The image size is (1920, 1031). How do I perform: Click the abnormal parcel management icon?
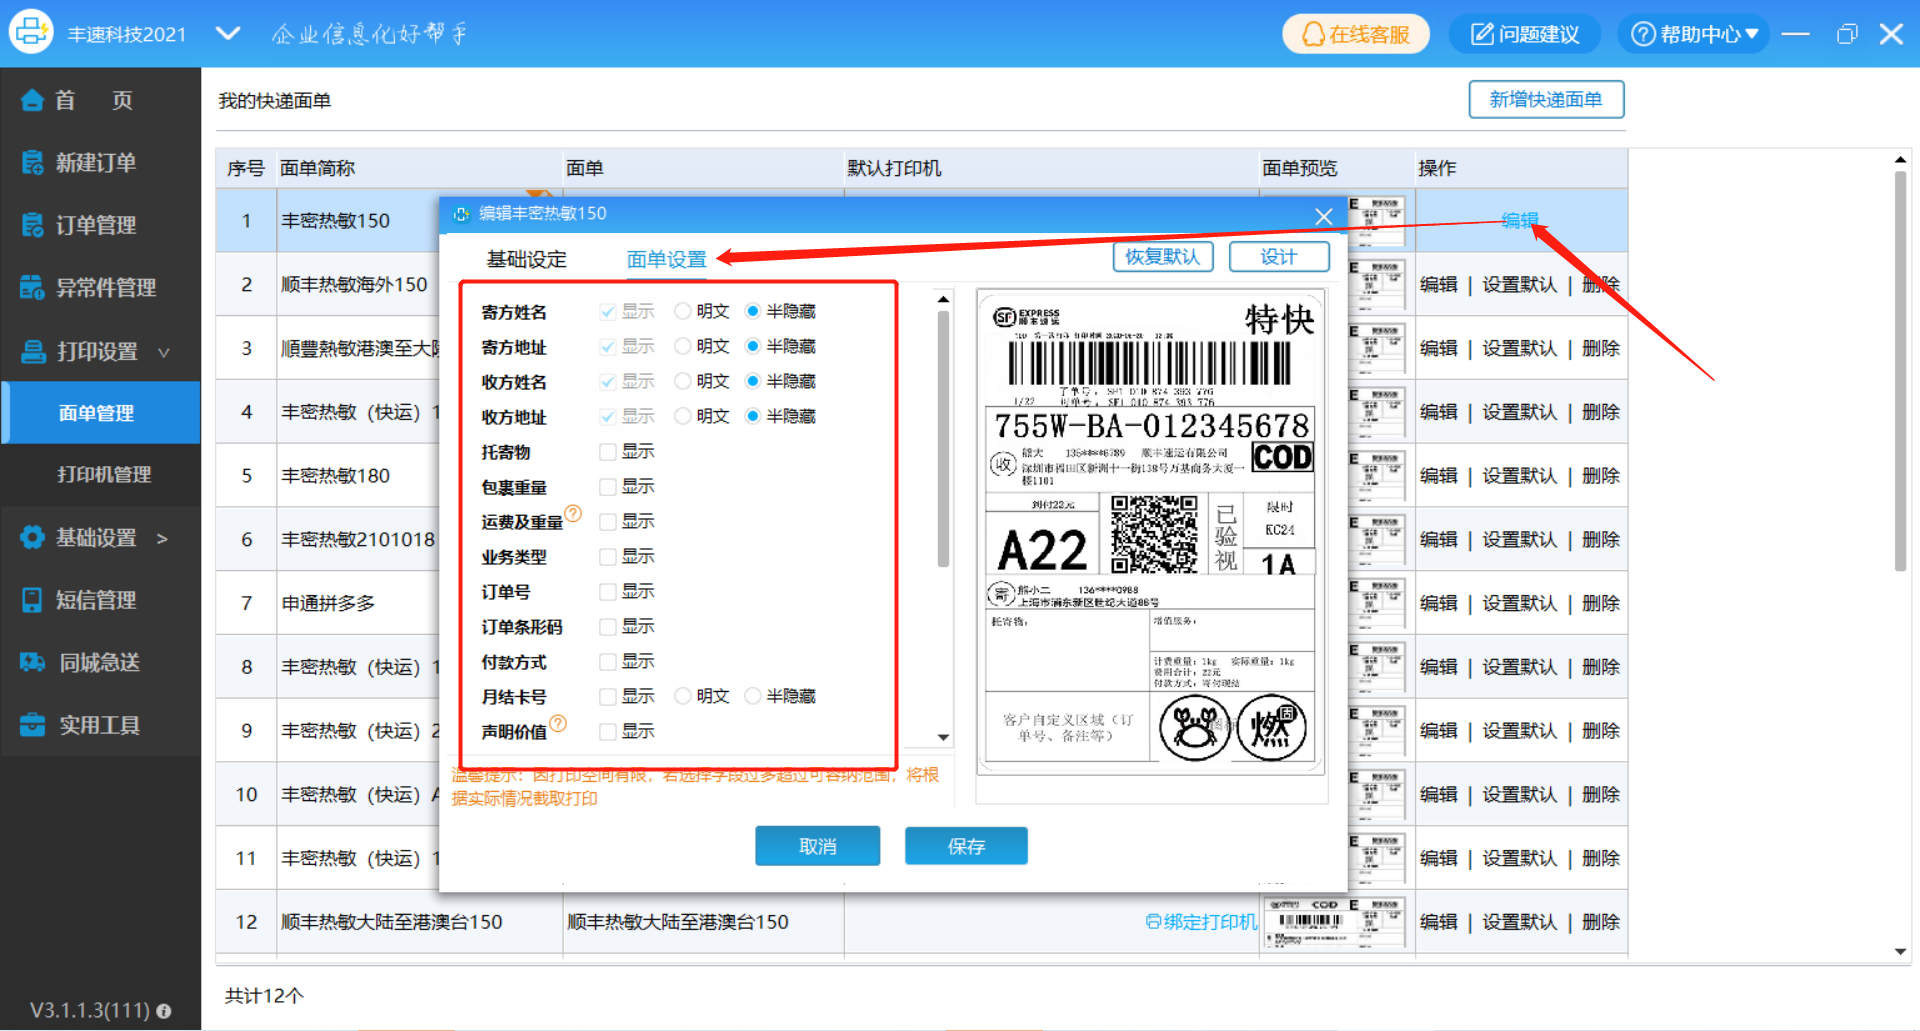tap(33, 288)
